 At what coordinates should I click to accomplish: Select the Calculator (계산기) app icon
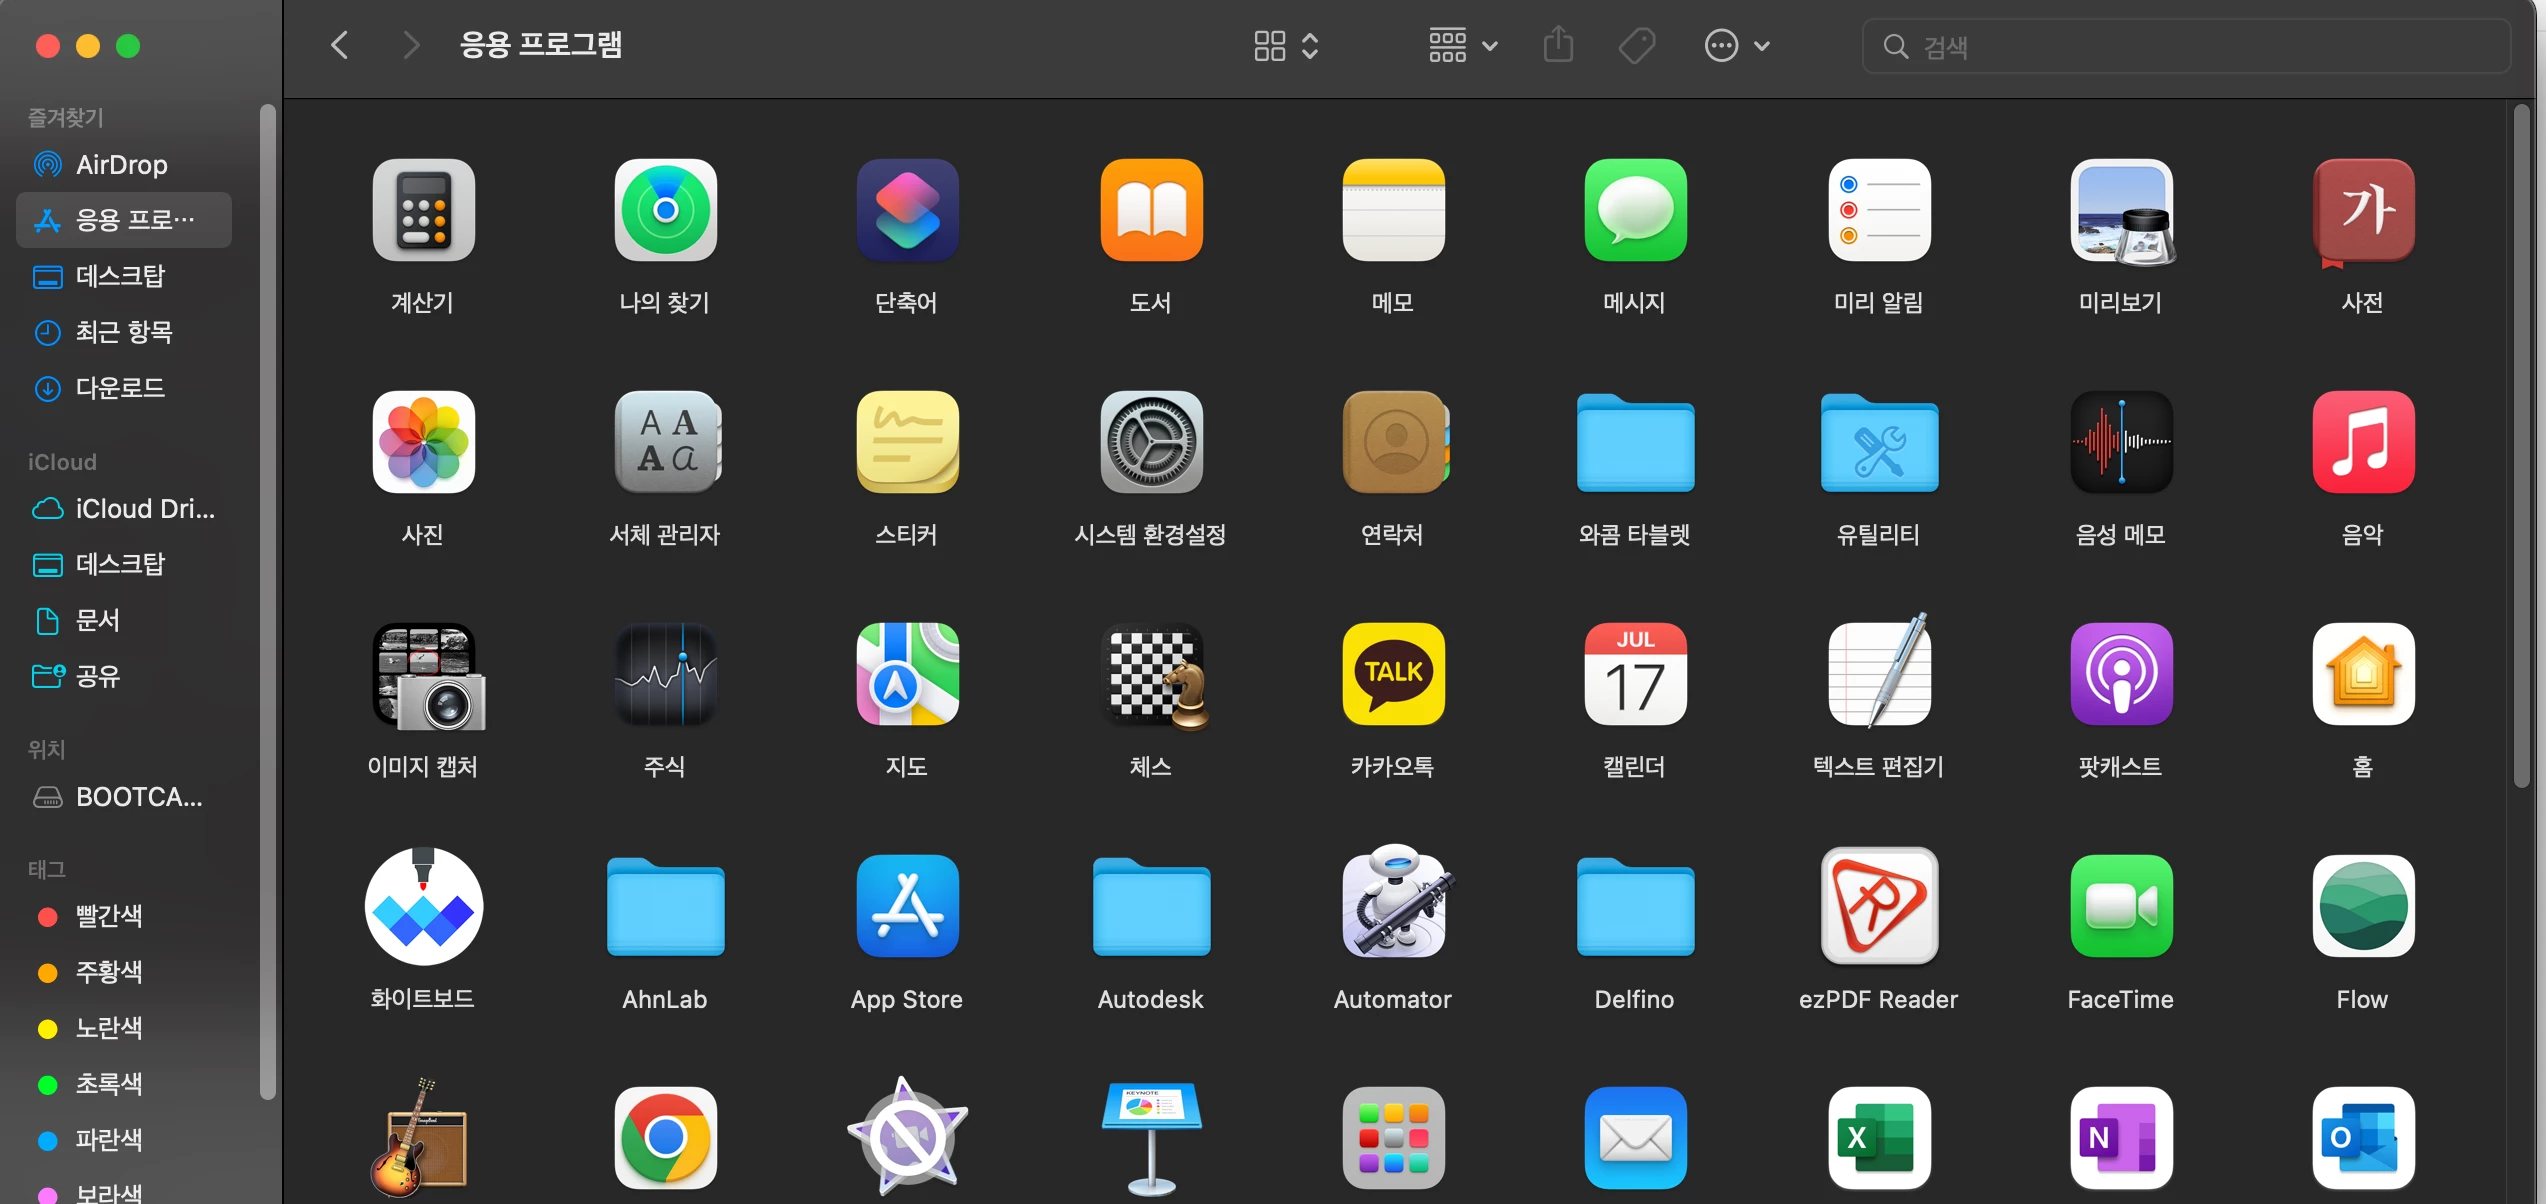pos(423,210)
